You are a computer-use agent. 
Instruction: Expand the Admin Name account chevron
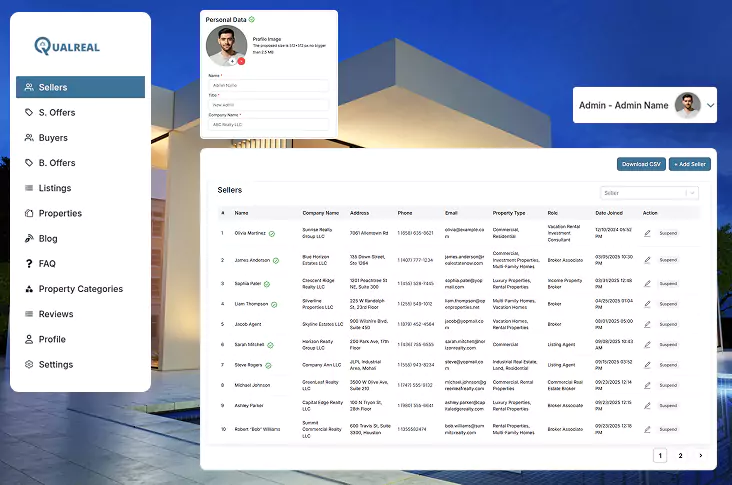coord(711,105)
